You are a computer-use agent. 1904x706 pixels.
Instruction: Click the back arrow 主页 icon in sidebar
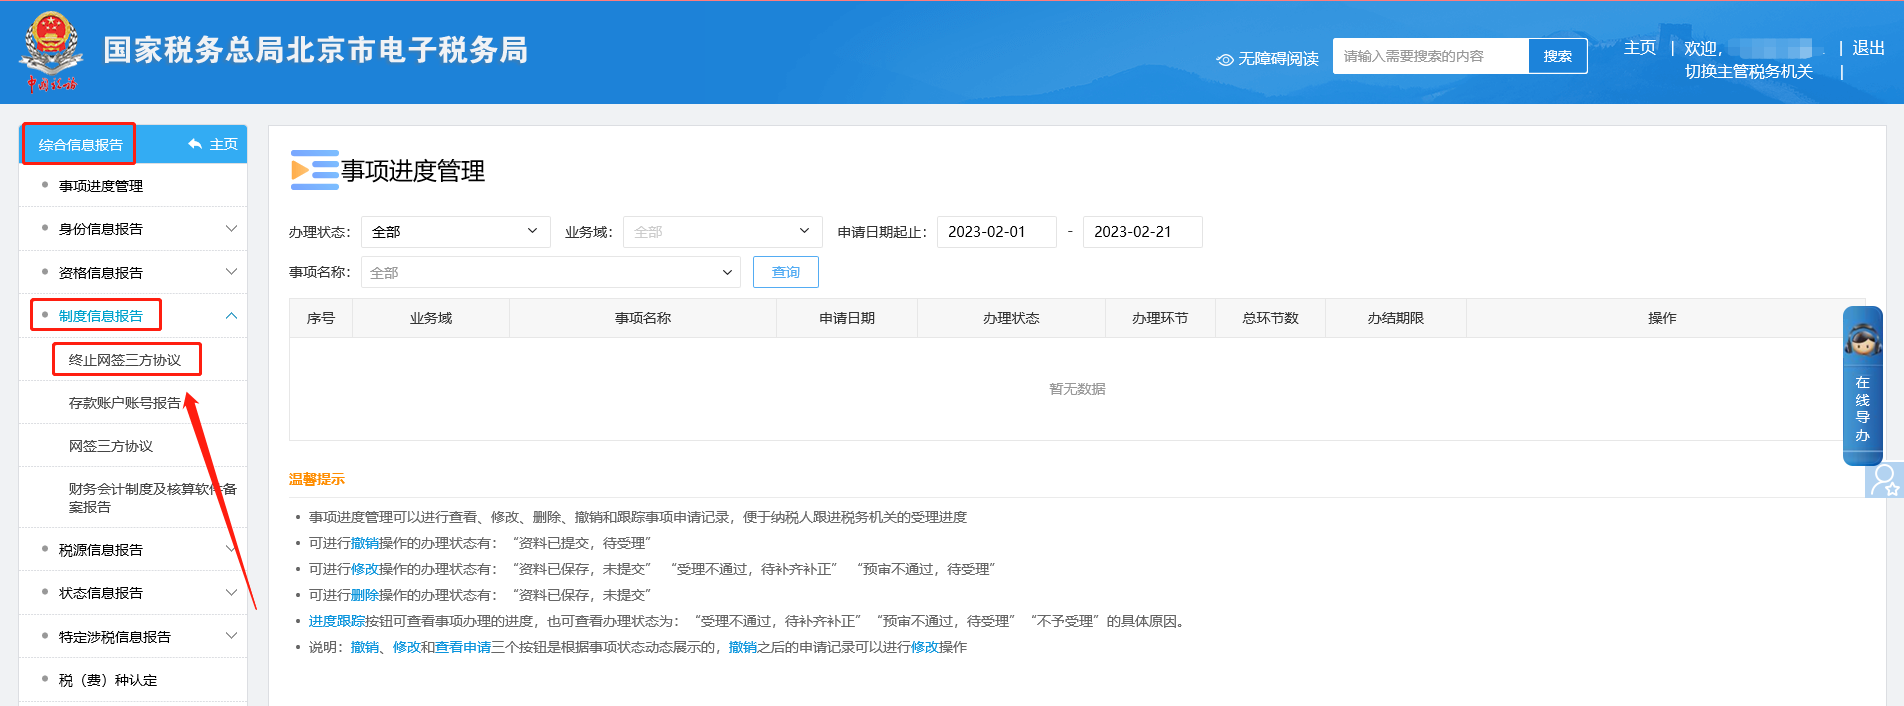point(195,144)
